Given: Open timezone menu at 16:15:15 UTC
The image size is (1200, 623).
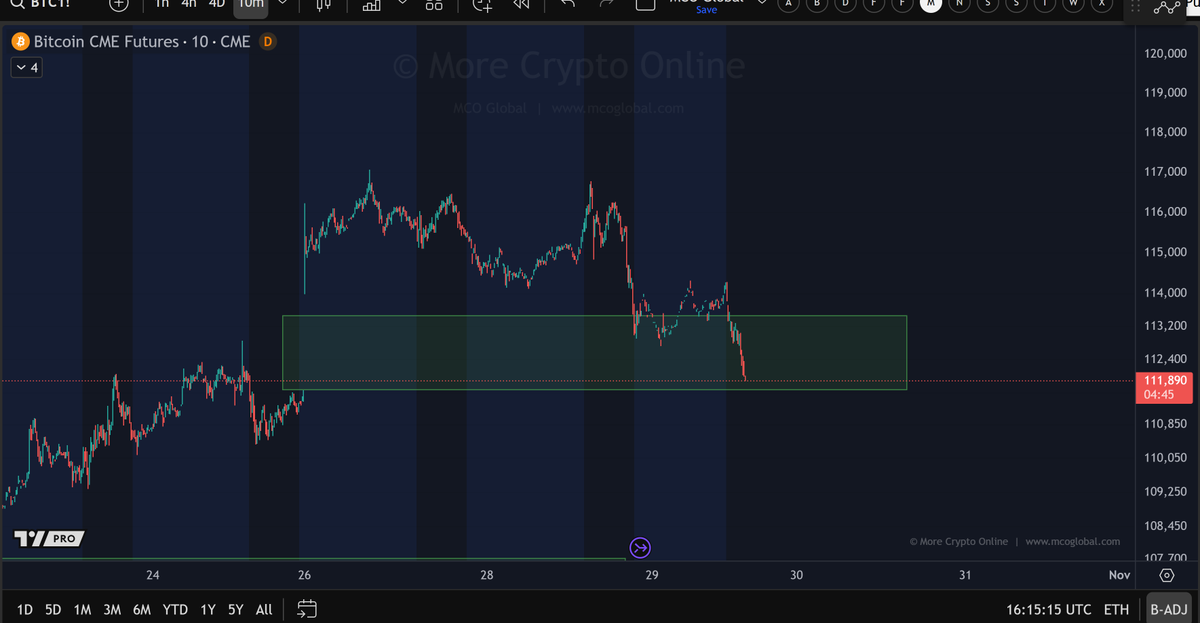Looking at the screenshot, I should click(1051, 609).
